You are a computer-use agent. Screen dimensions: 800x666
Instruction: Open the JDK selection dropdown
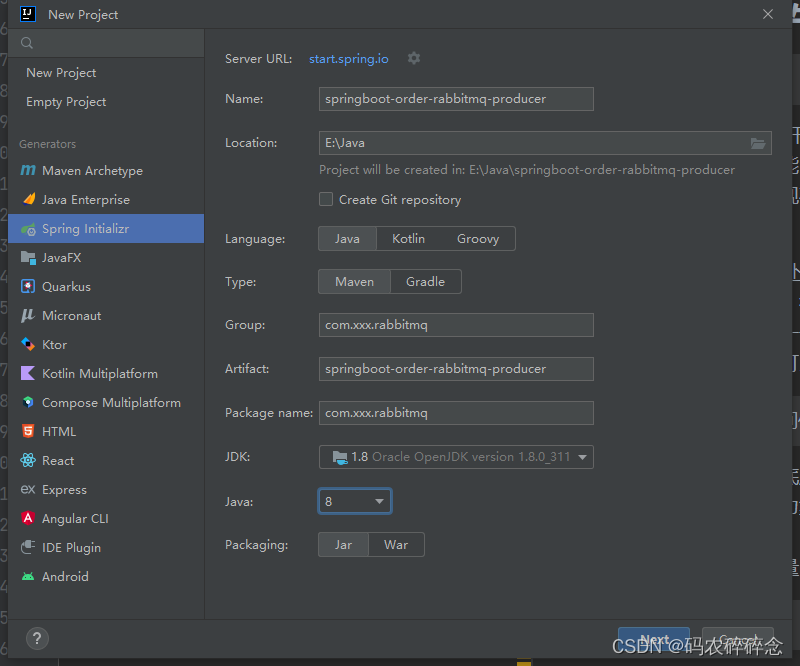(x=456, y=457)
